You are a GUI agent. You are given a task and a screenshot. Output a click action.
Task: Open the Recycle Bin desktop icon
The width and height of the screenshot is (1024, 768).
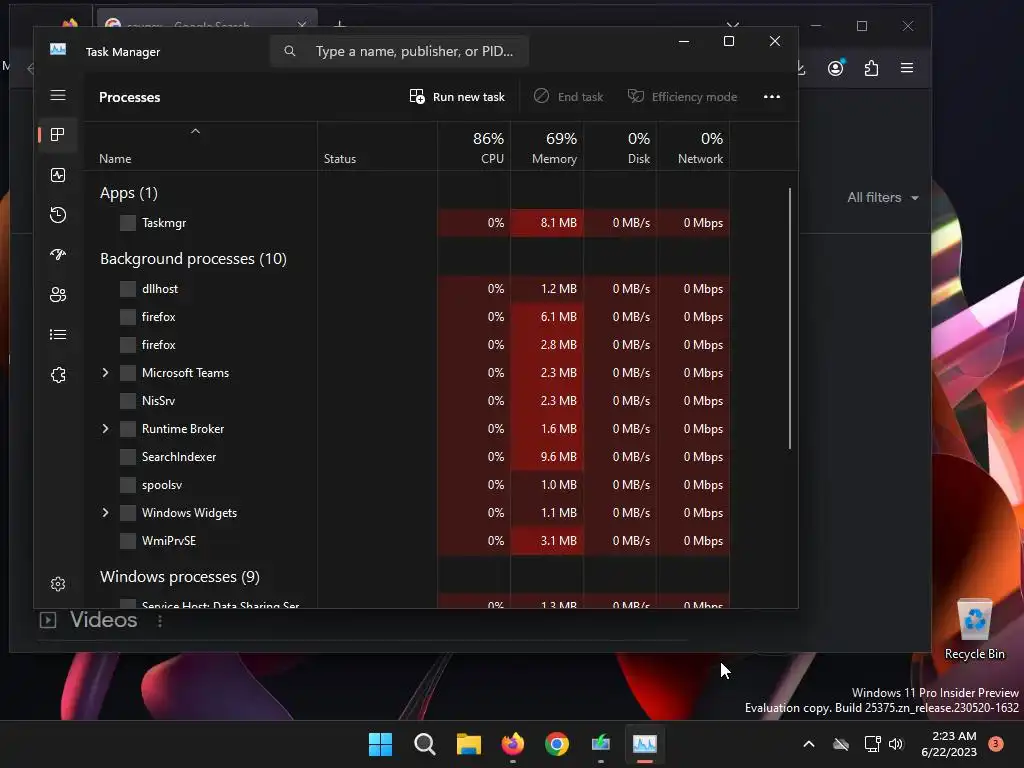pos(974,630)
